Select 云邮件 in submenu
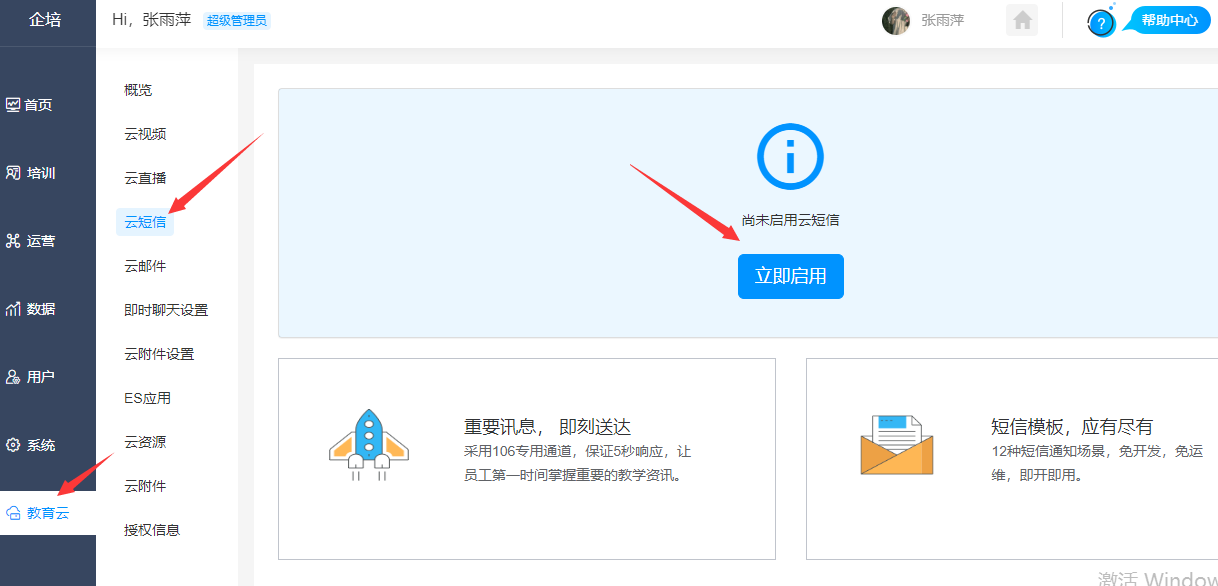Viewport: 1218px width, 586px height. click(145, 266)
